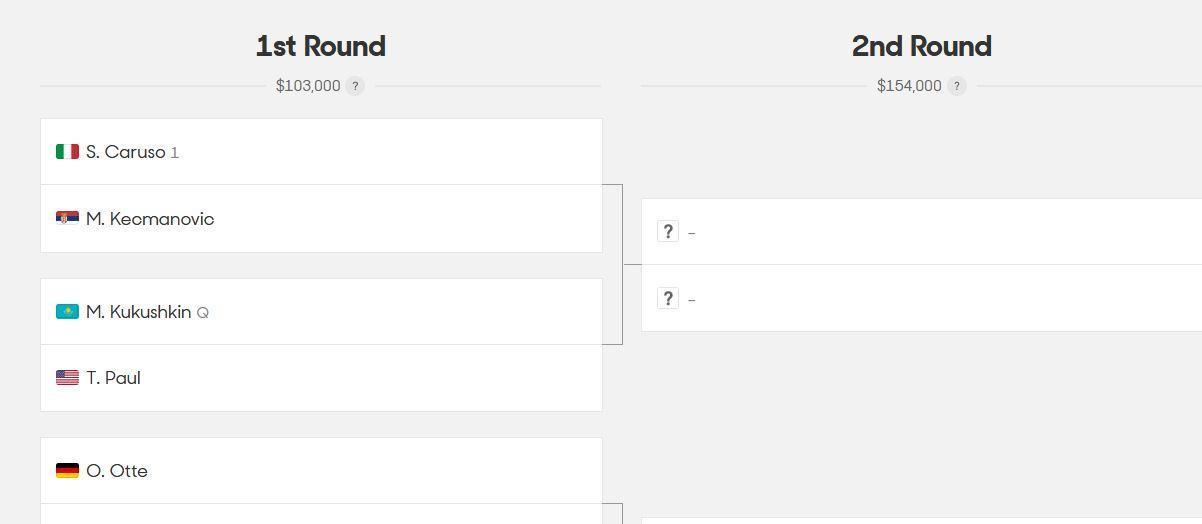Click the 1st Round heading
This screenshot has height=524, width=1202.
tap(320, 46)
